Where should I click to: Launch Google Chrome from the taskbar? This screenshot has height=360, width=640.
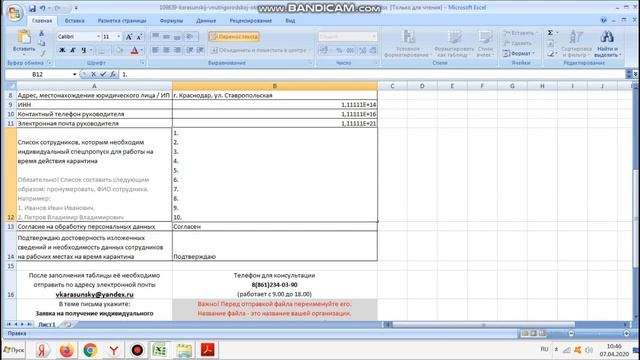[x=90, y=350]
